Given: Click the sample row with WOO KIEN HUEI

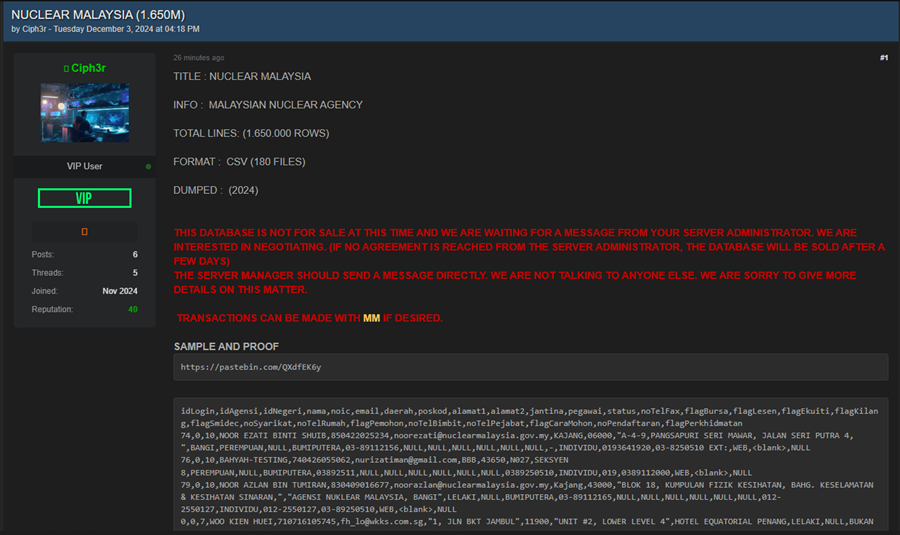Looking at the screenshot, I should [527, 521].
